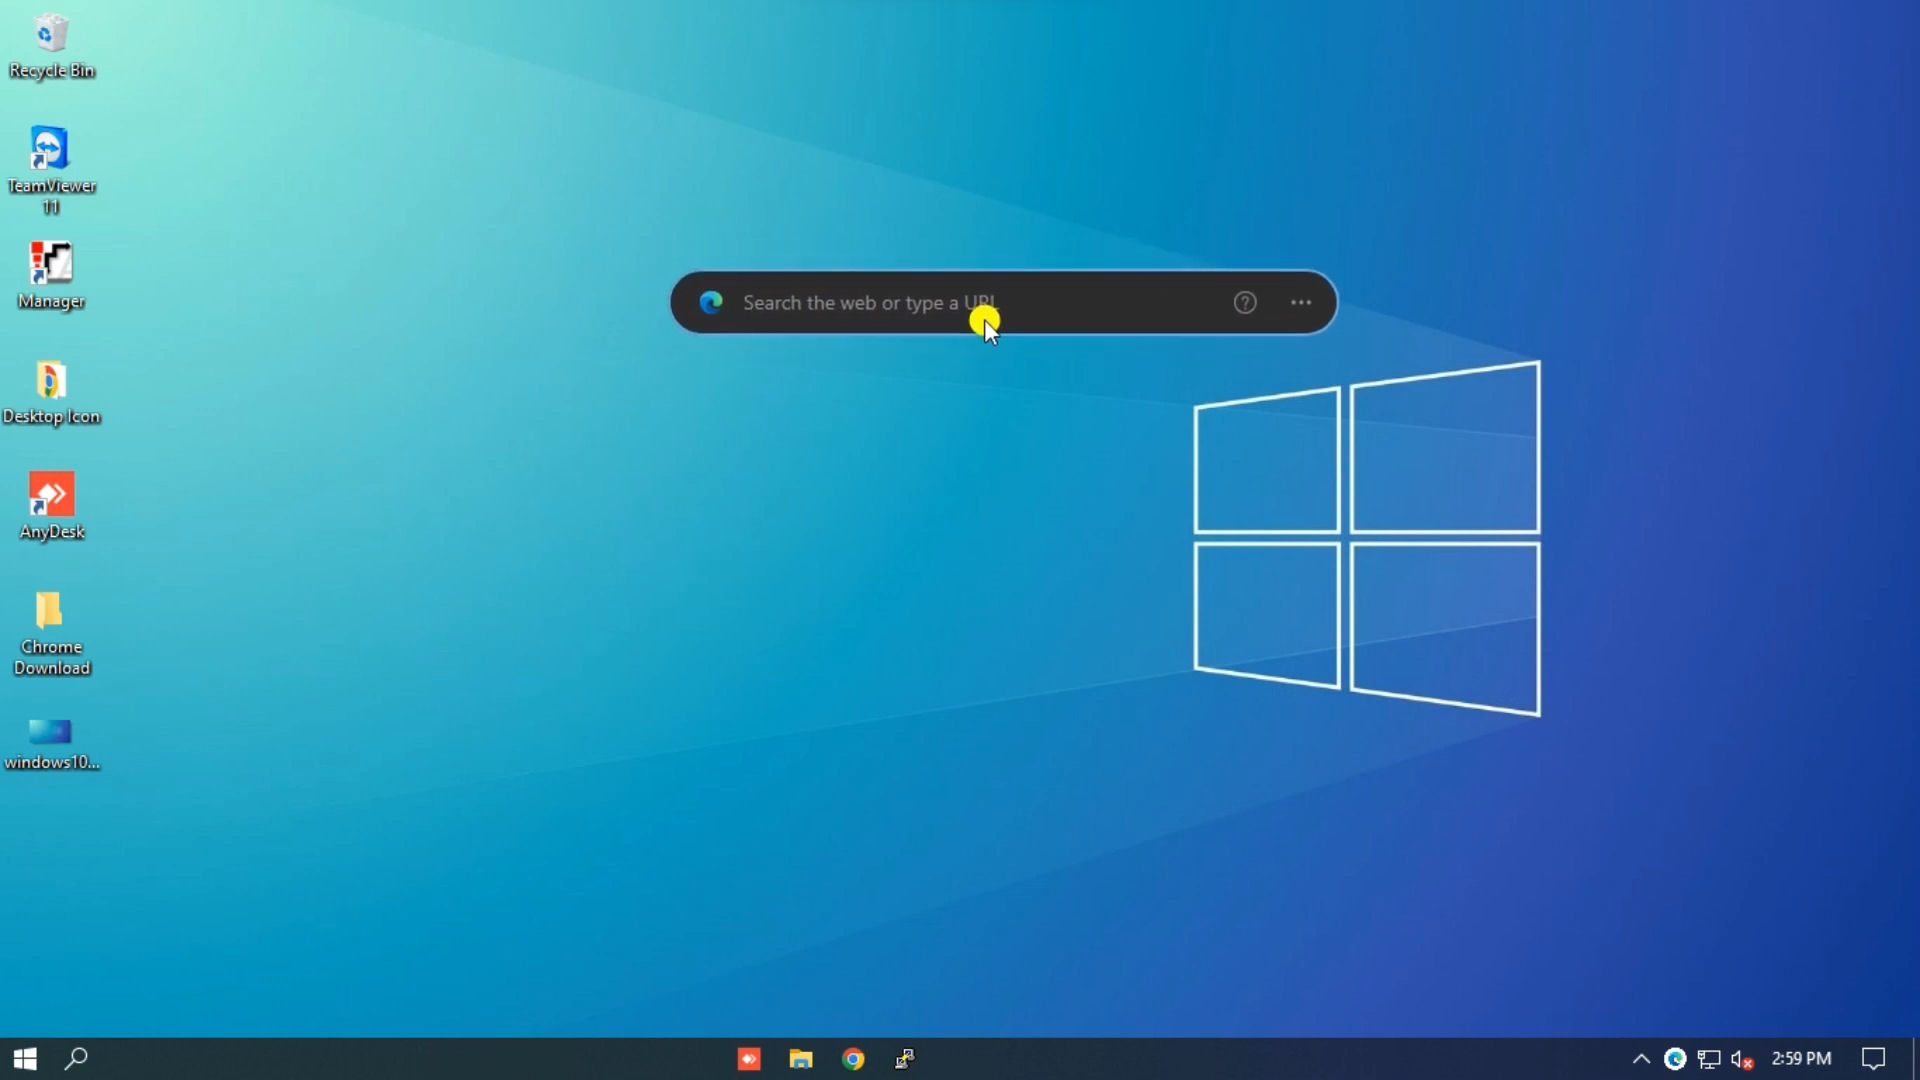
Task: Launch Google Chrome from the taskbar
Action: 853,1058
